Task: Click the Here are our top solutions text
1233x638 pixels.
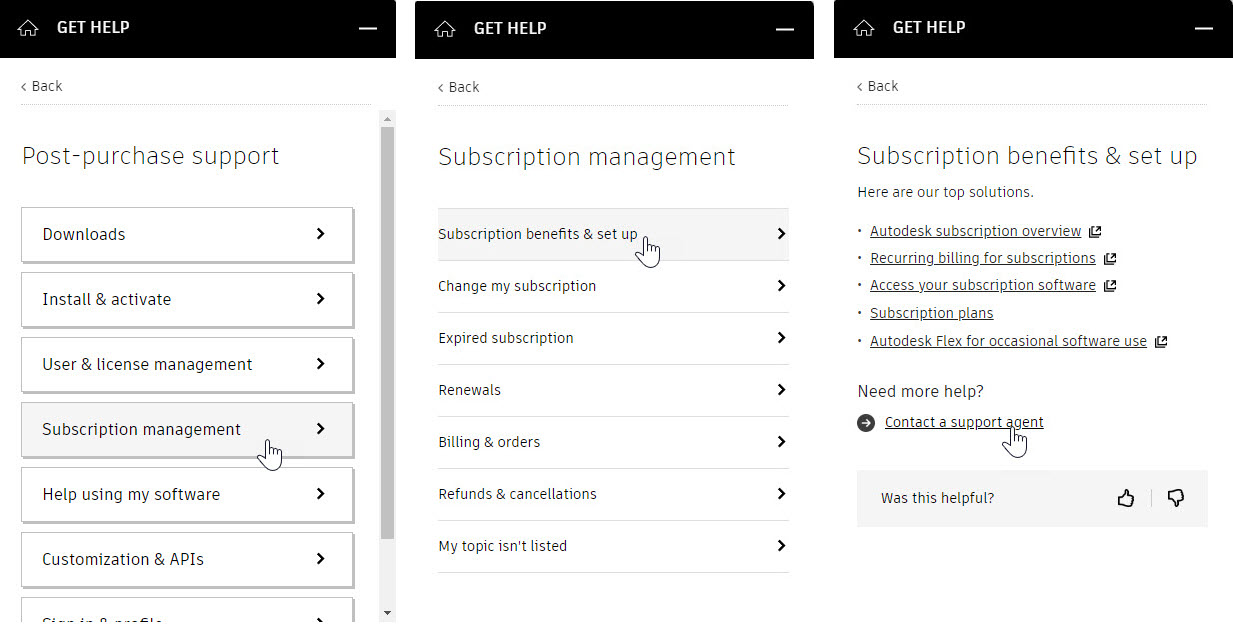Action: pos(946,191)
